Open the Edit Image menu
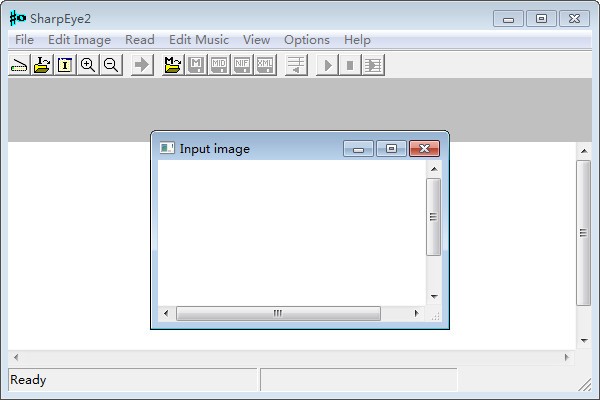The width and height of the screenshot is (600, 400). [x=79, y=40]
